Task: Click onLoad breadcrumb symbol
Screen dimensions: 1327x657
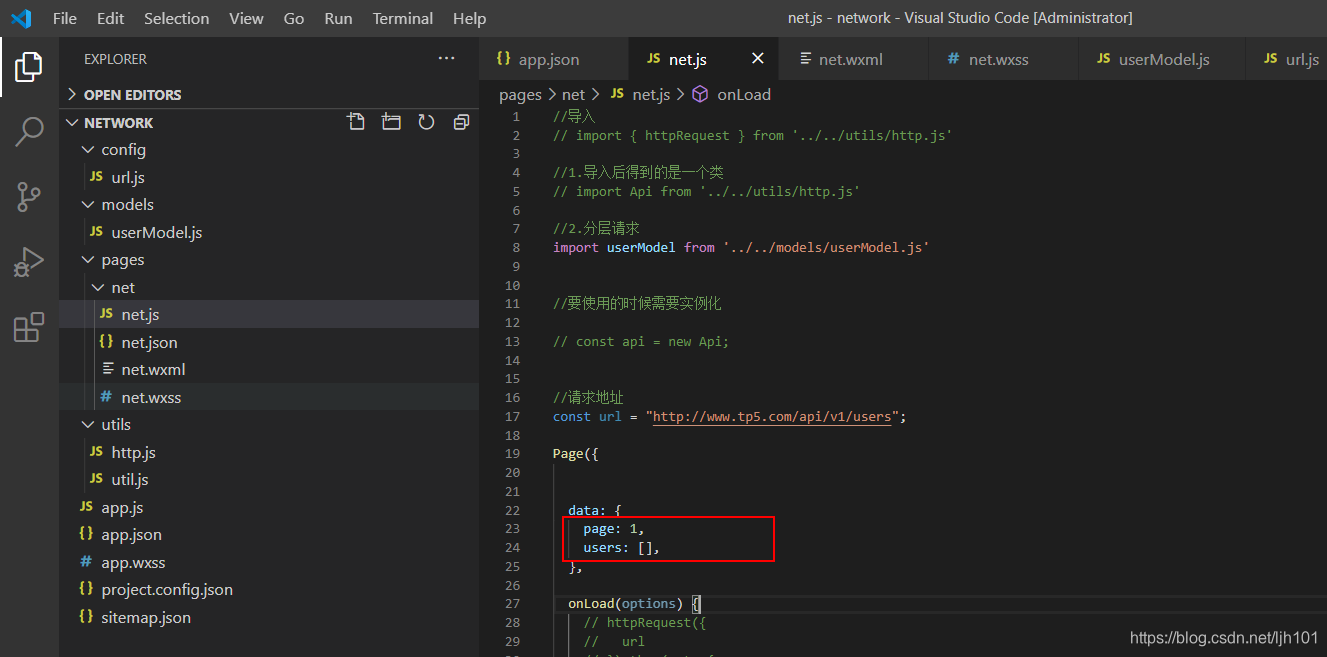Action: tap(732, 94)
